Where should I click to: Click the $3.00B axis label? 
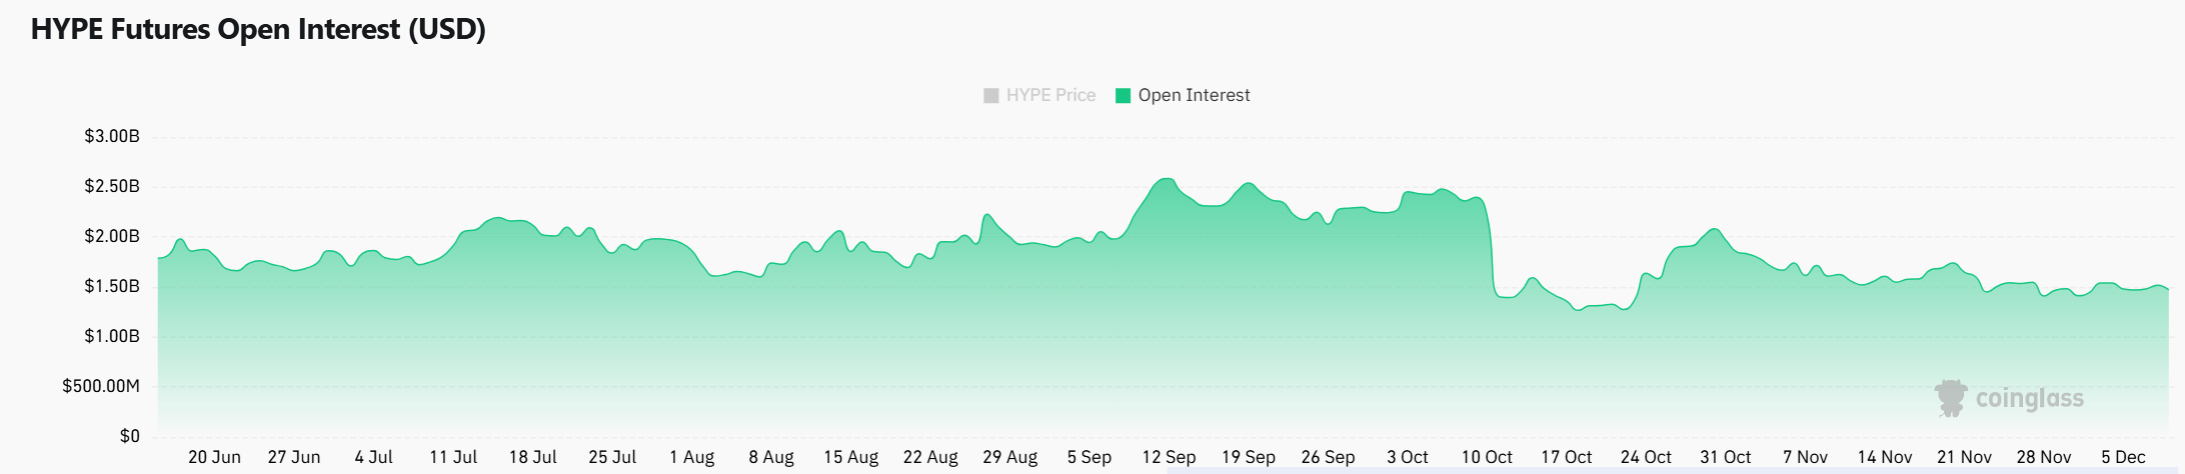point(112,137)
